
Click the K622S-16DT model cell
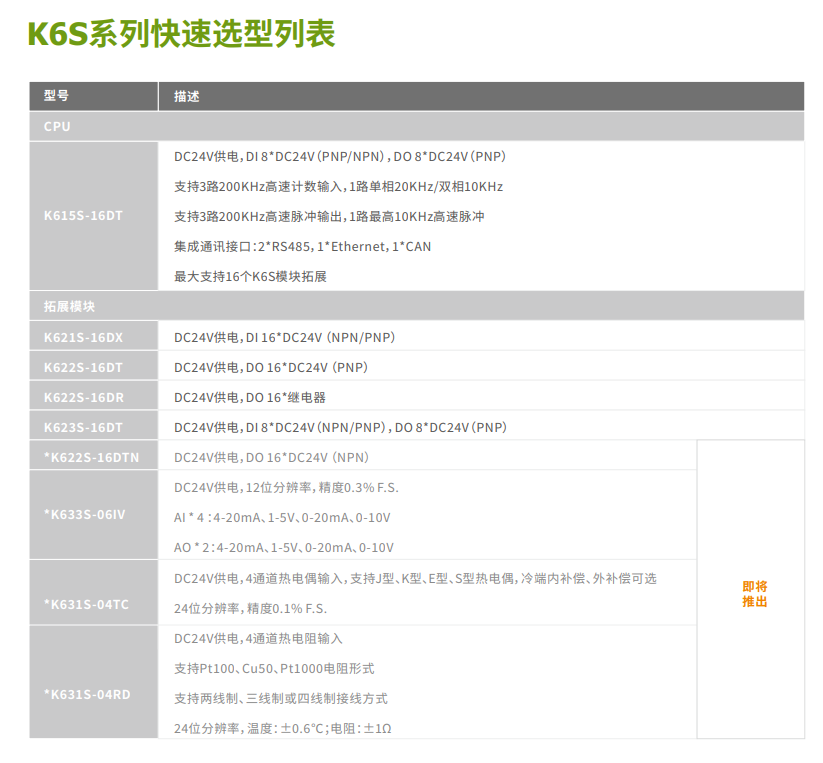pos(83,367)
